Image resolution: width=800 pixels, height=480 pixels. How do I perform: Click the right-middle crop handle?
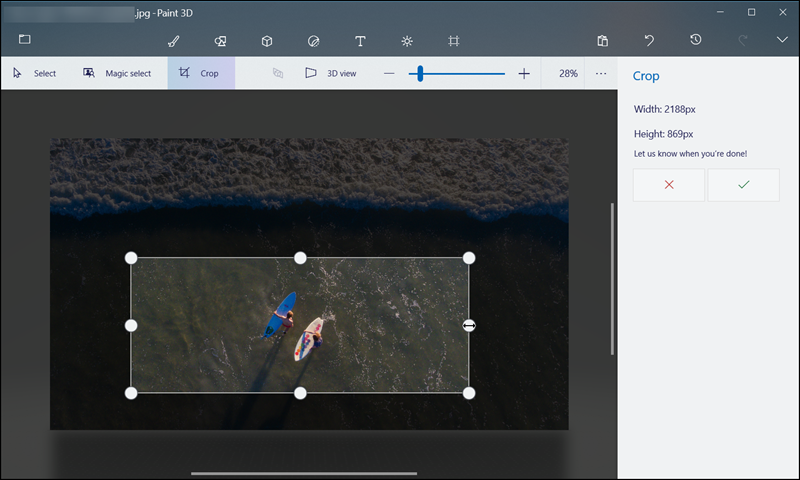[469, 325]
